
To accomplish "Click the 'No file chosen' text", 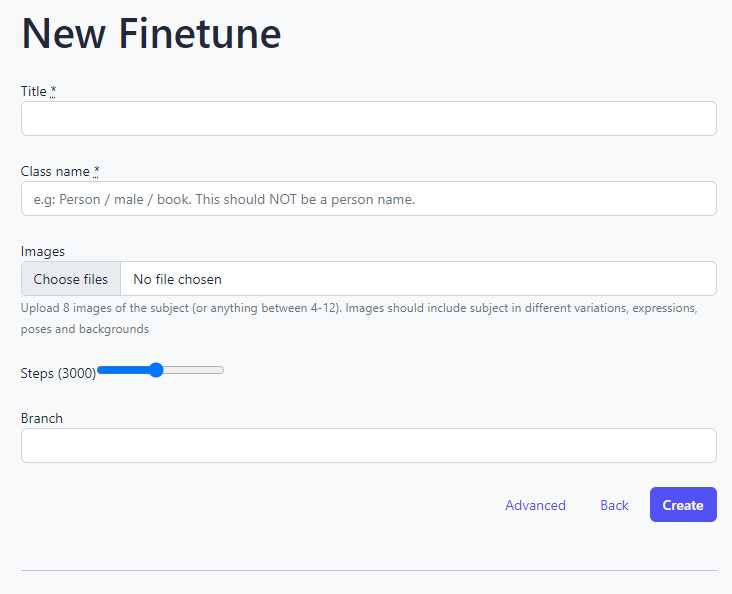I will point(177,279).
